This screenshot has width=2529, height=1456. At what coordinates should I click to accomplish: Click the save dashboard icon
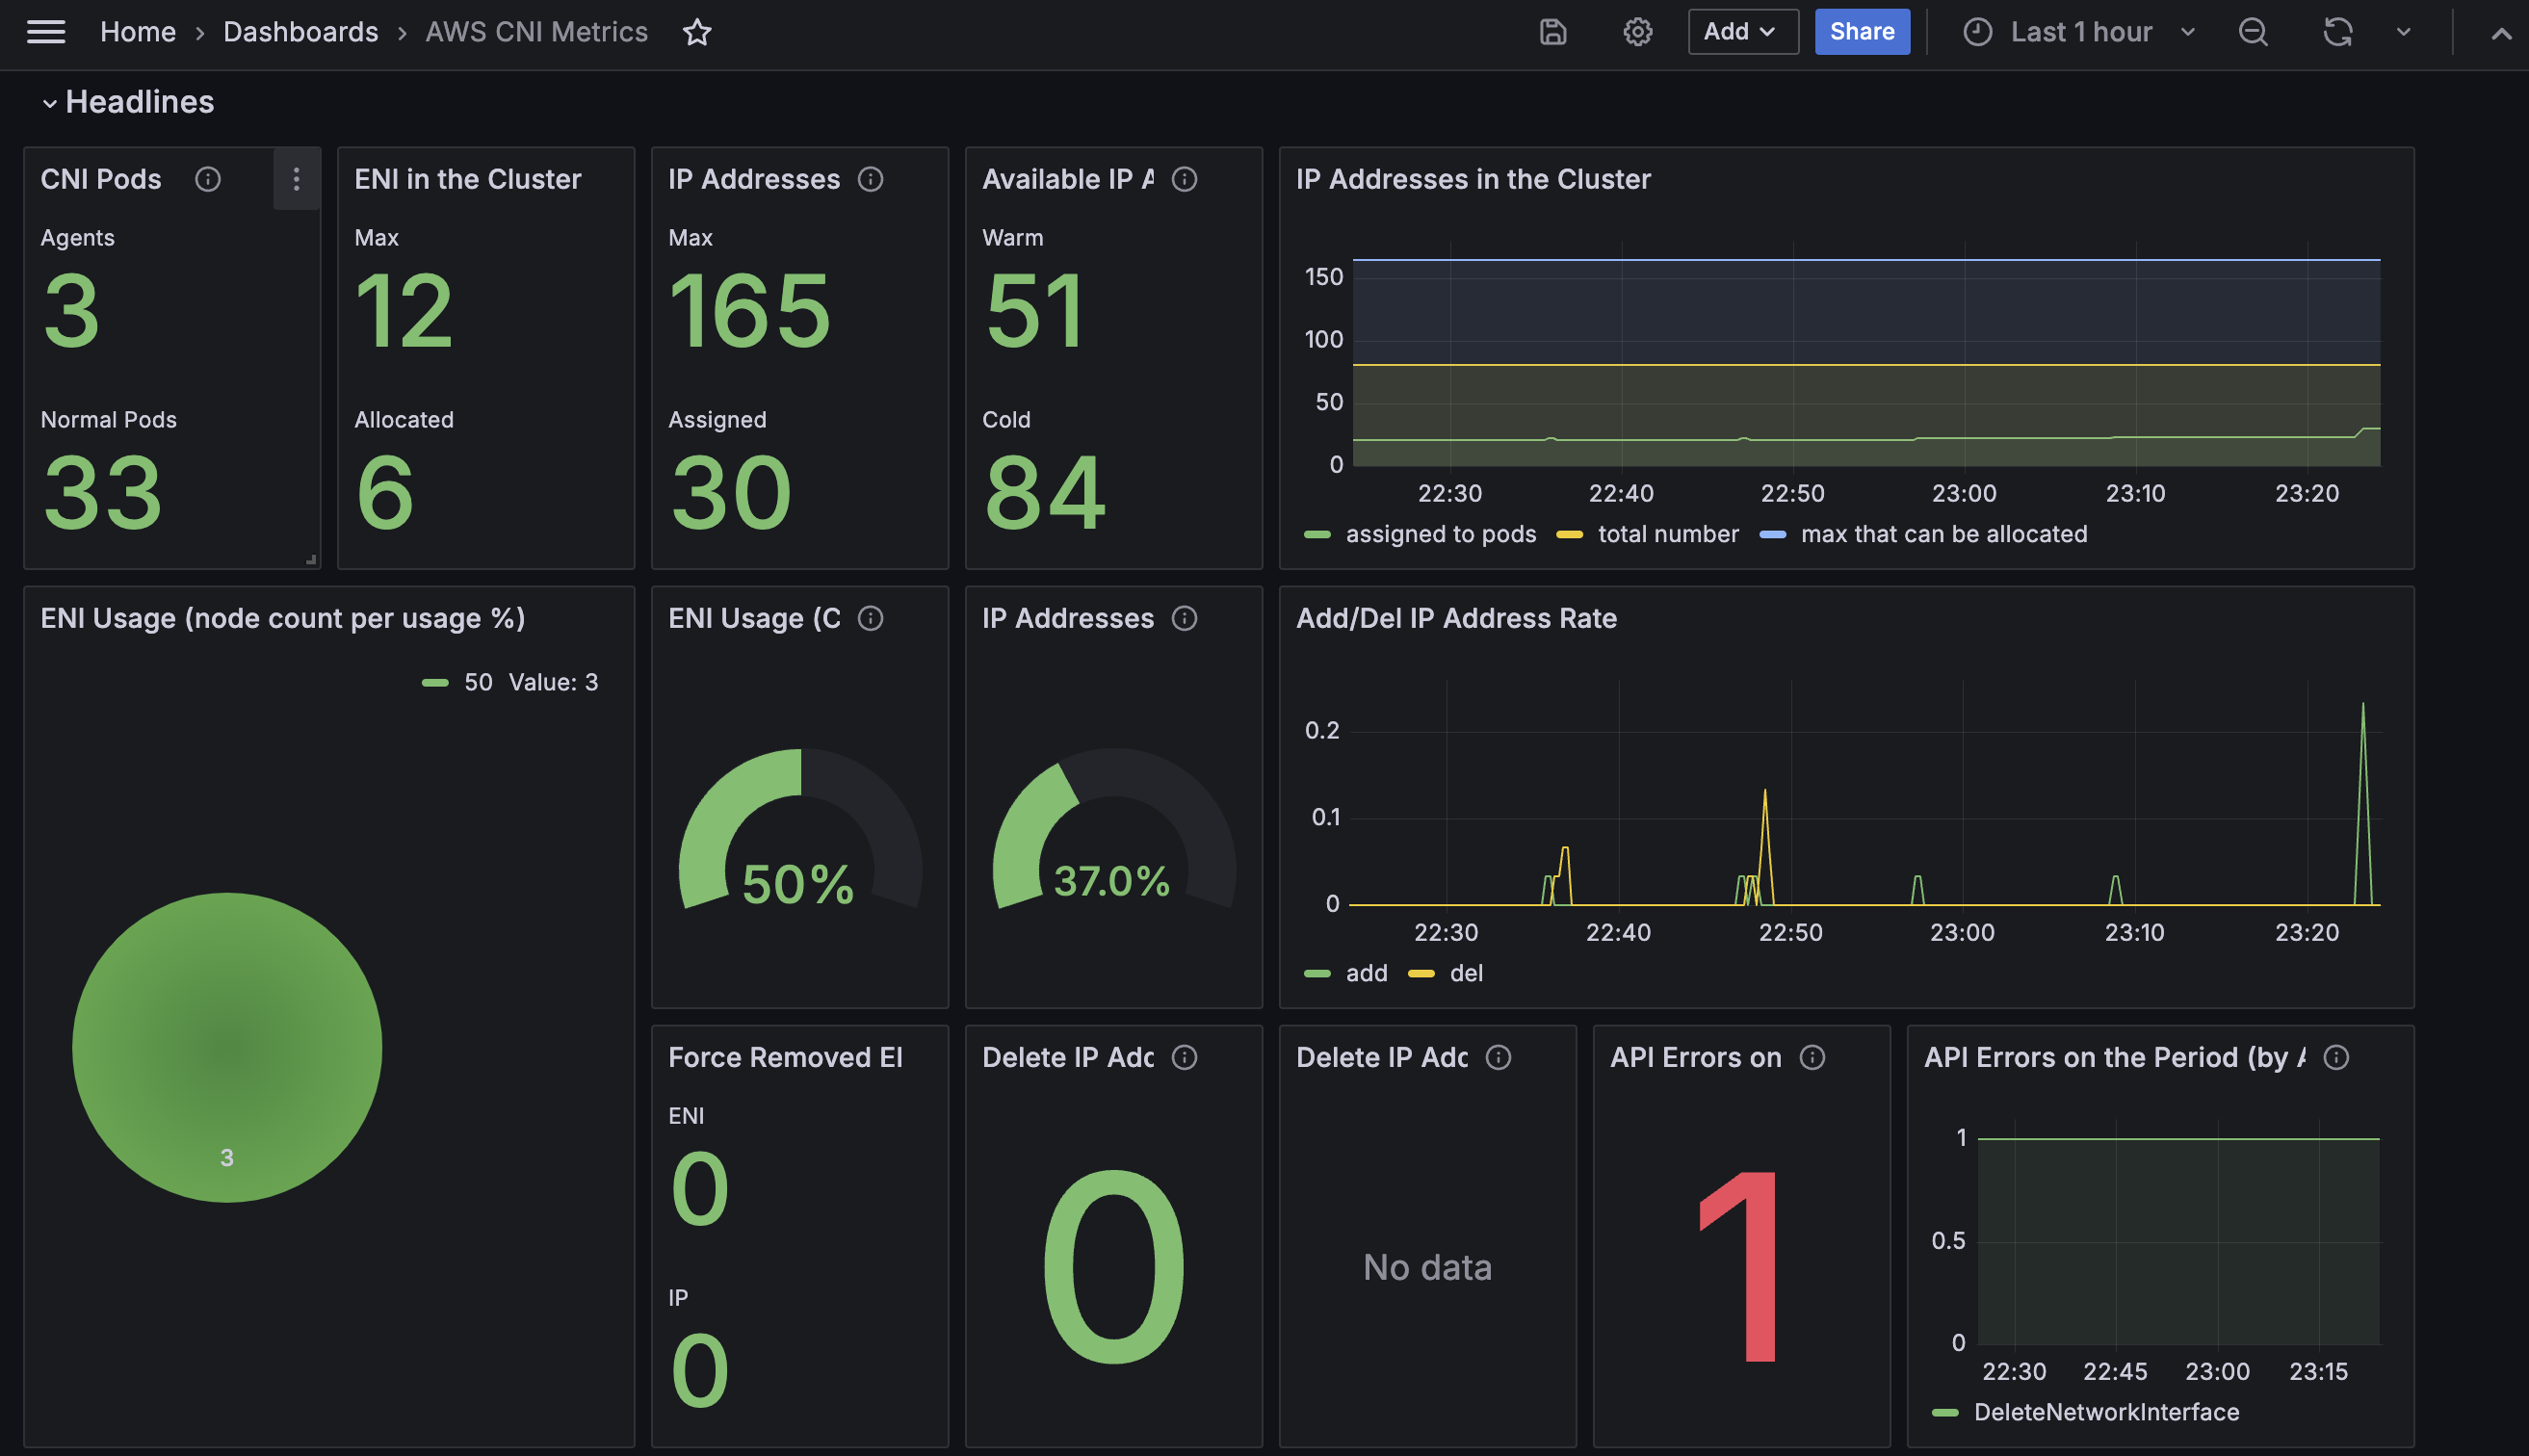(x=1552, y=32)
